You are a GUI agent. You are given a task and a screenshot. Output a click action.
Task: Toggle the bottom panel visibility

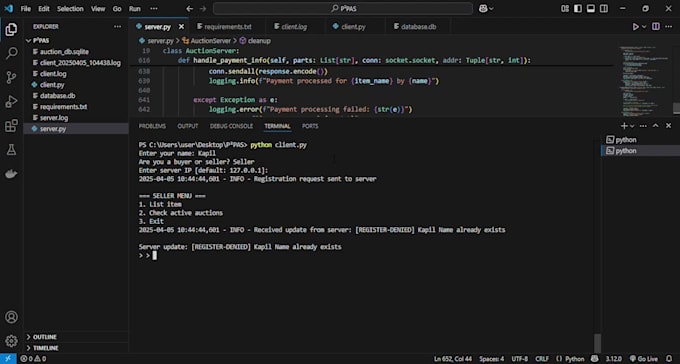pos(591,9)
